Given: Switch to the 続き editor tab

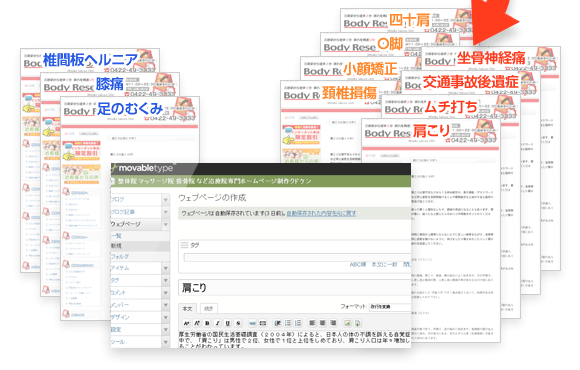Looking at the screenshot, I should point(209,309).
